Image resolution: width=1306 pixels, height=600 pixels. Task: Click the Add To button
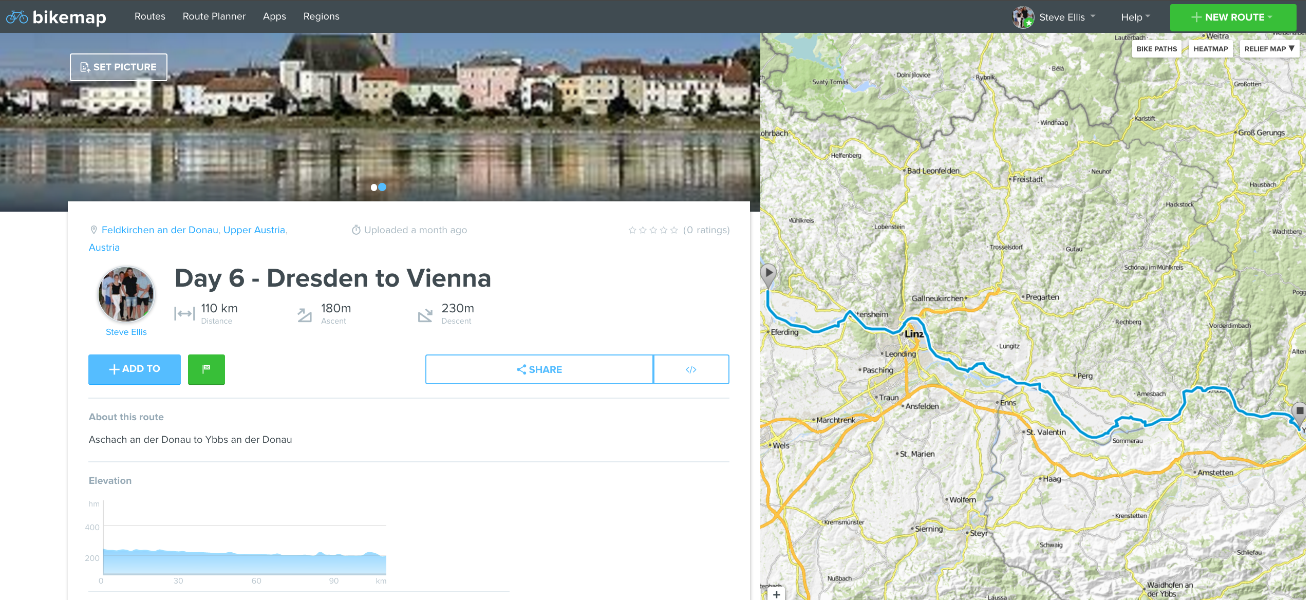(134, 369)
